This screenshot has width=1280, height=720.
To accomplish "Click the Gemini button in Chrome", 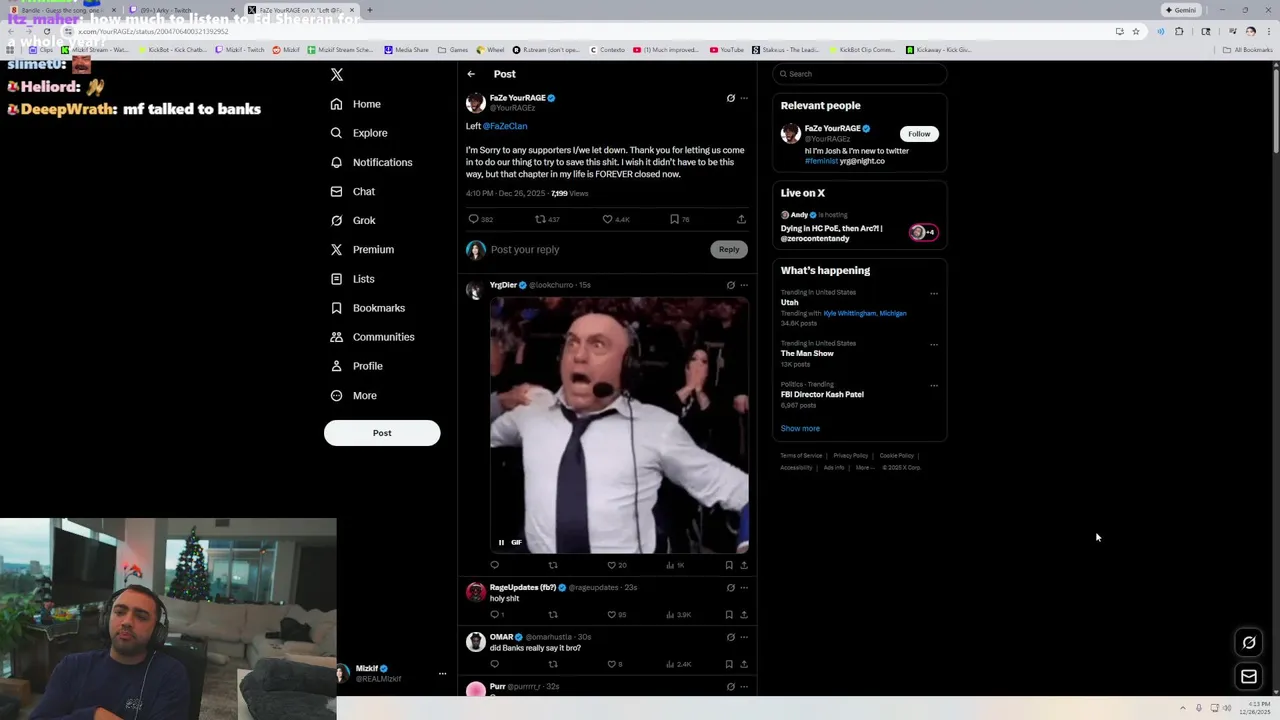I will 1181,10.
